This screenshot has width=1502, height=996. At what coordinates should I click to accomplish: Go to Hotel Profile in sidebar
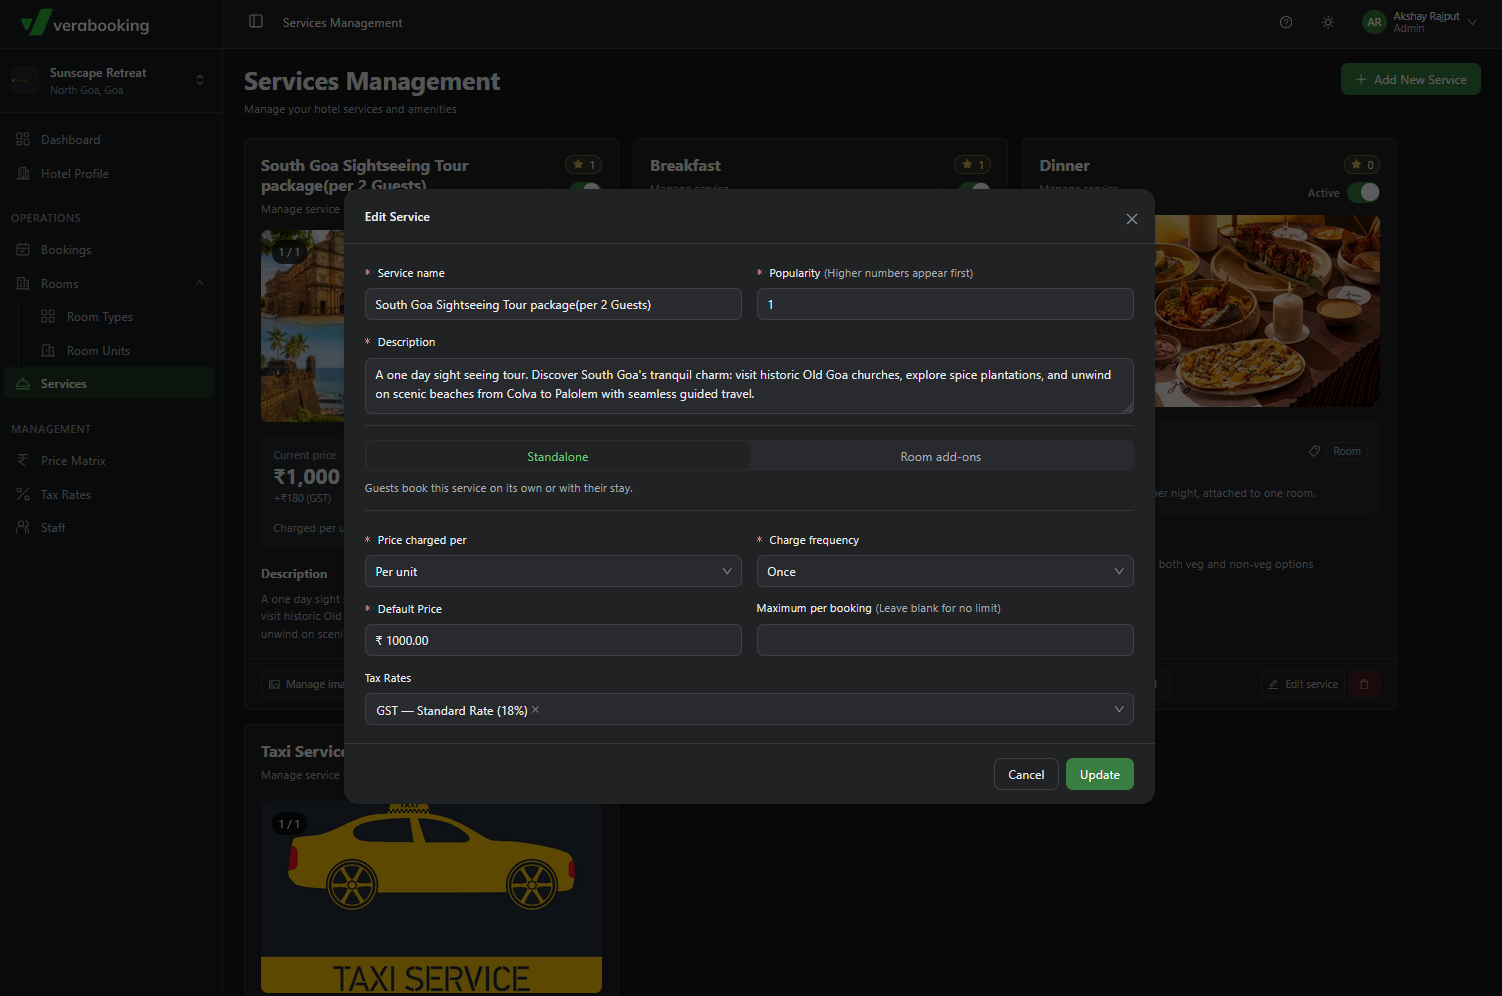[108, 174]
